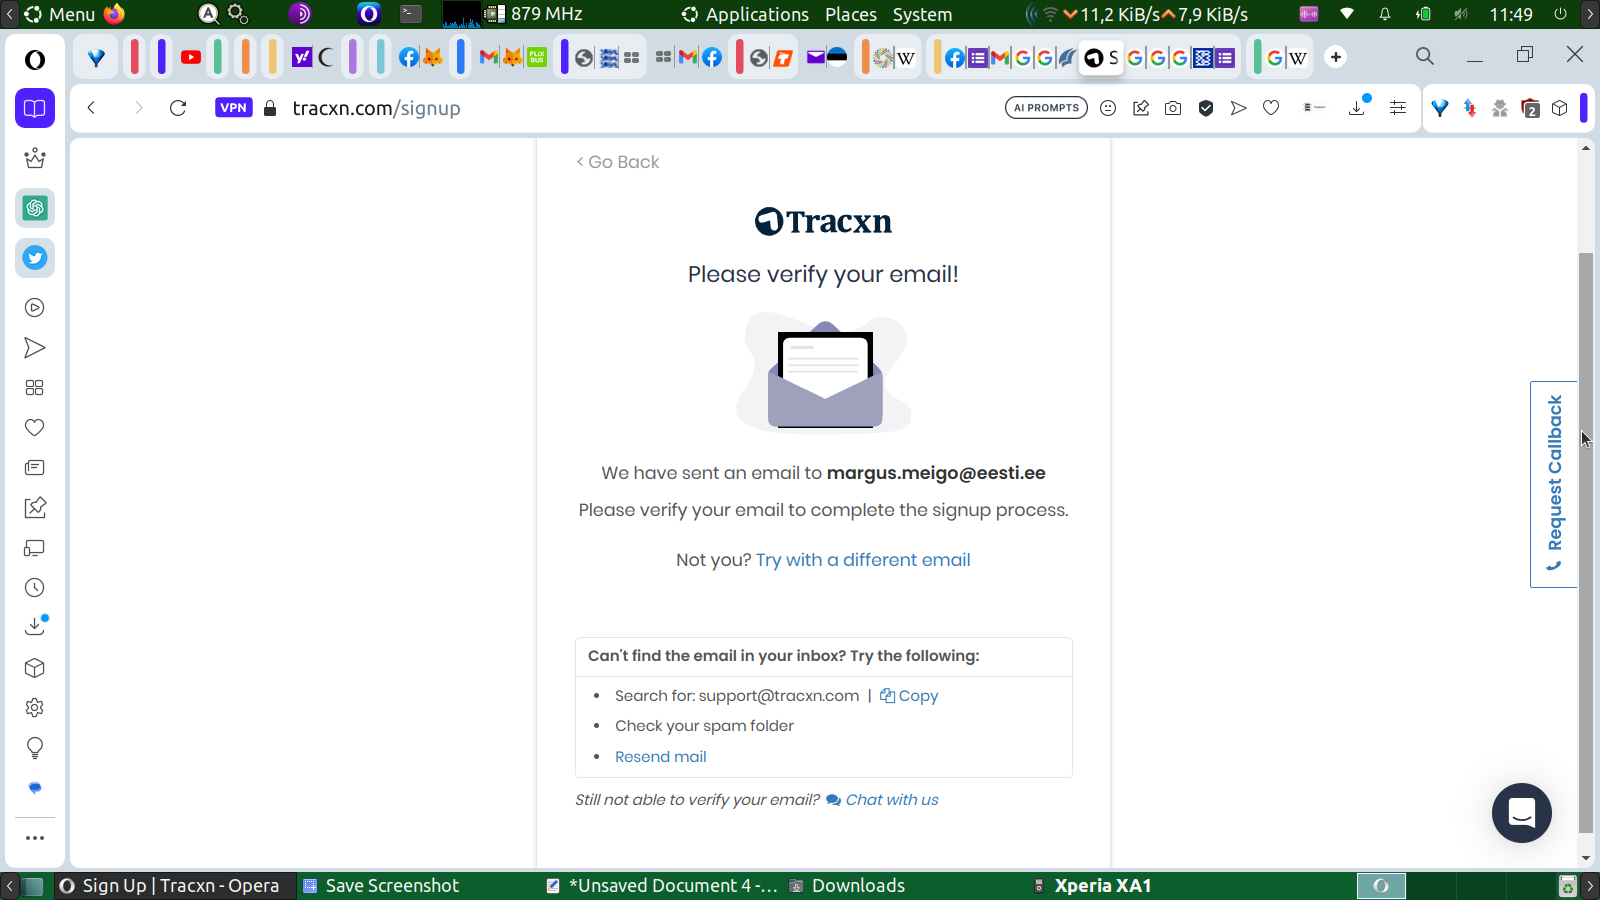Image resolution: width=1600 pixels, height=900 pixels.
Task: Click the extensions cube in toolbar
Action: [1560, 108]
